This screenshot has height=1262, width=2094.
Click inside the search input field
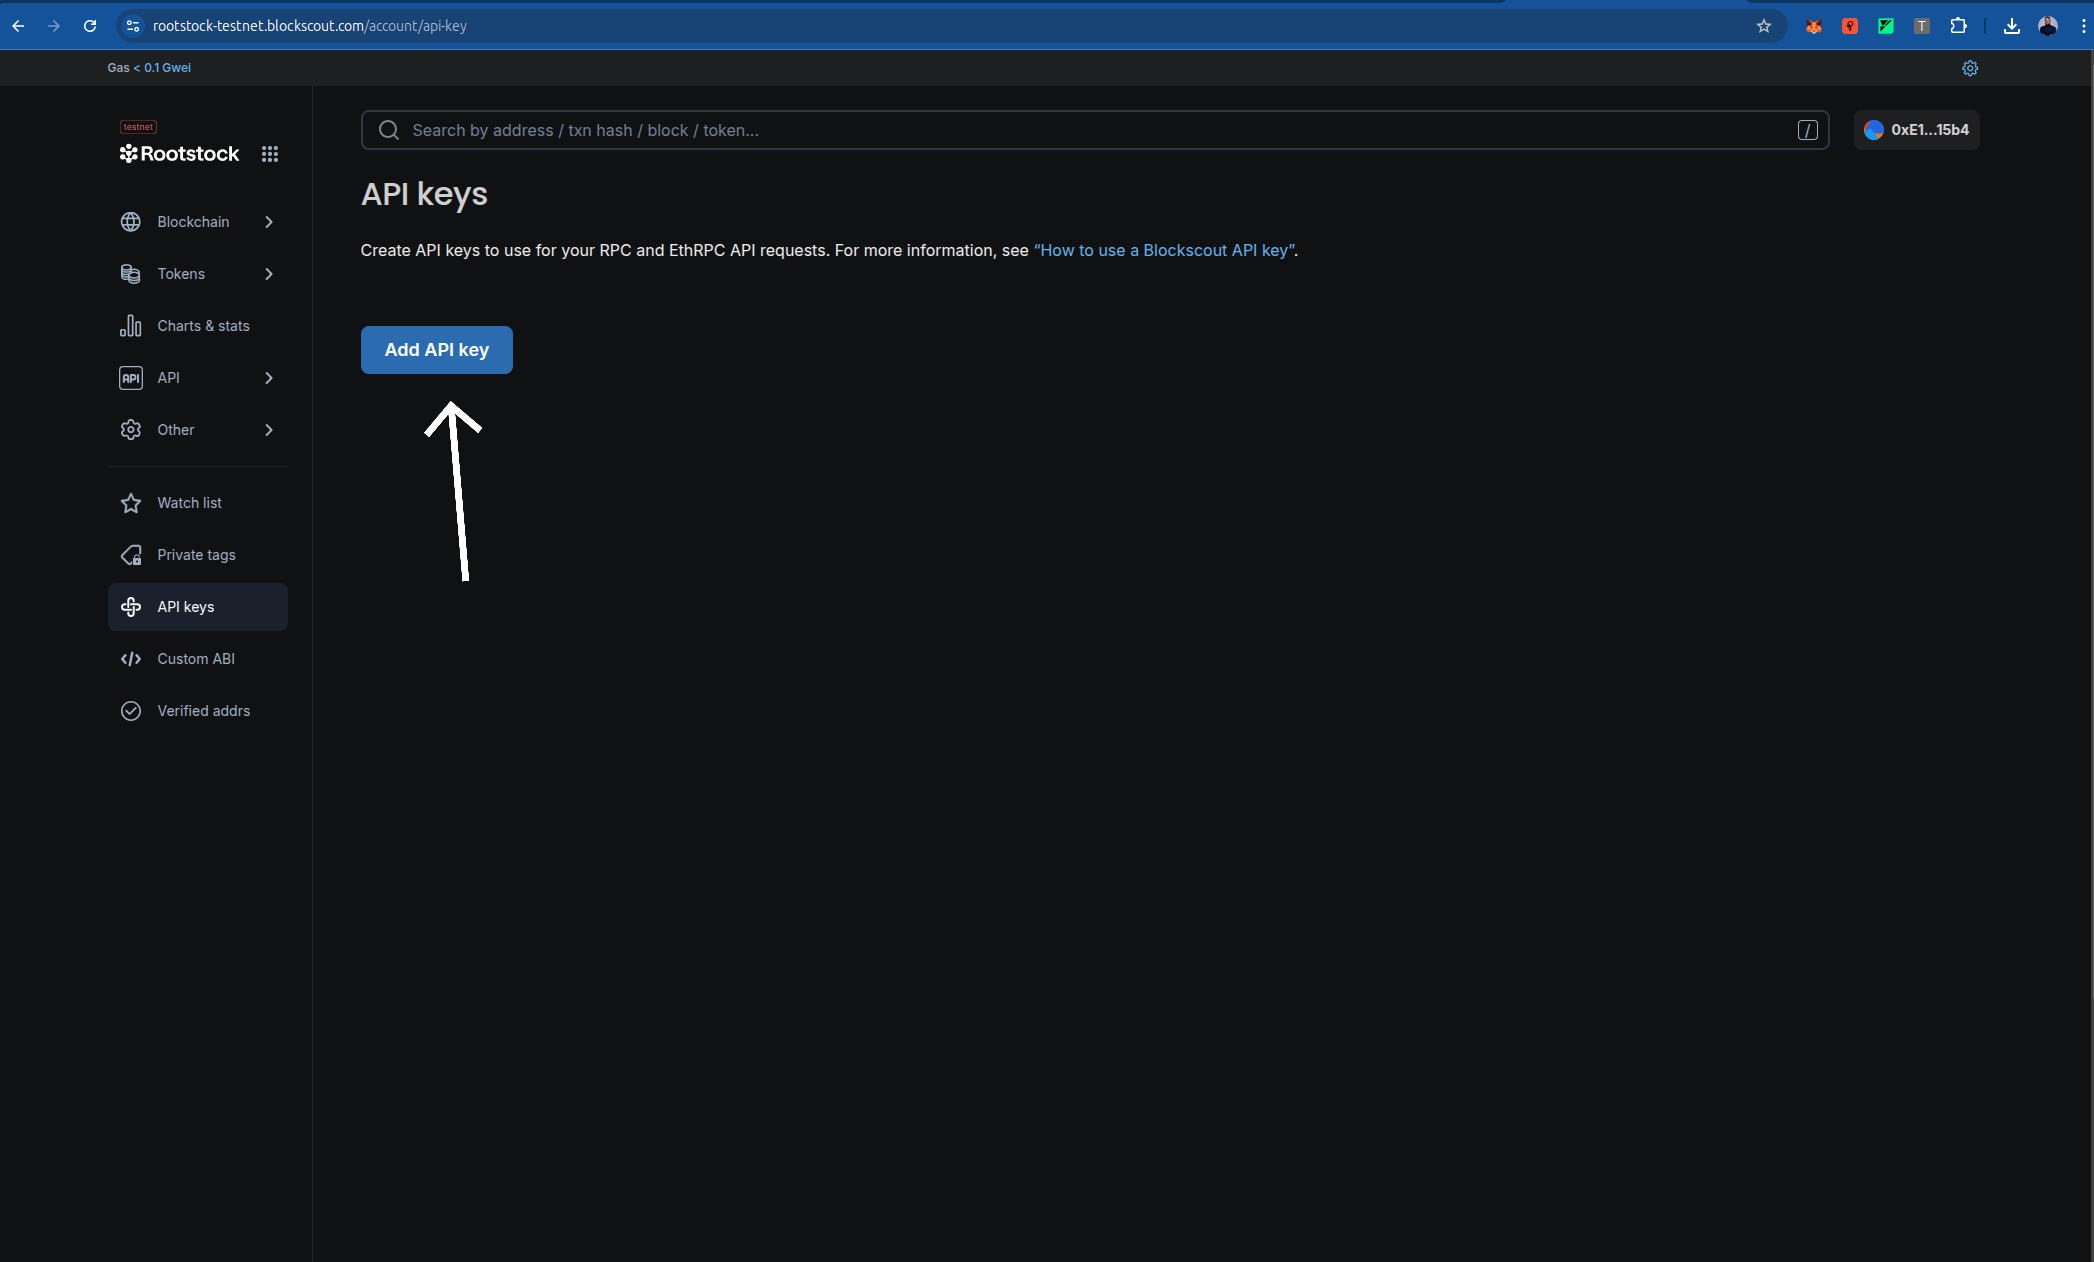click(900, 130)
